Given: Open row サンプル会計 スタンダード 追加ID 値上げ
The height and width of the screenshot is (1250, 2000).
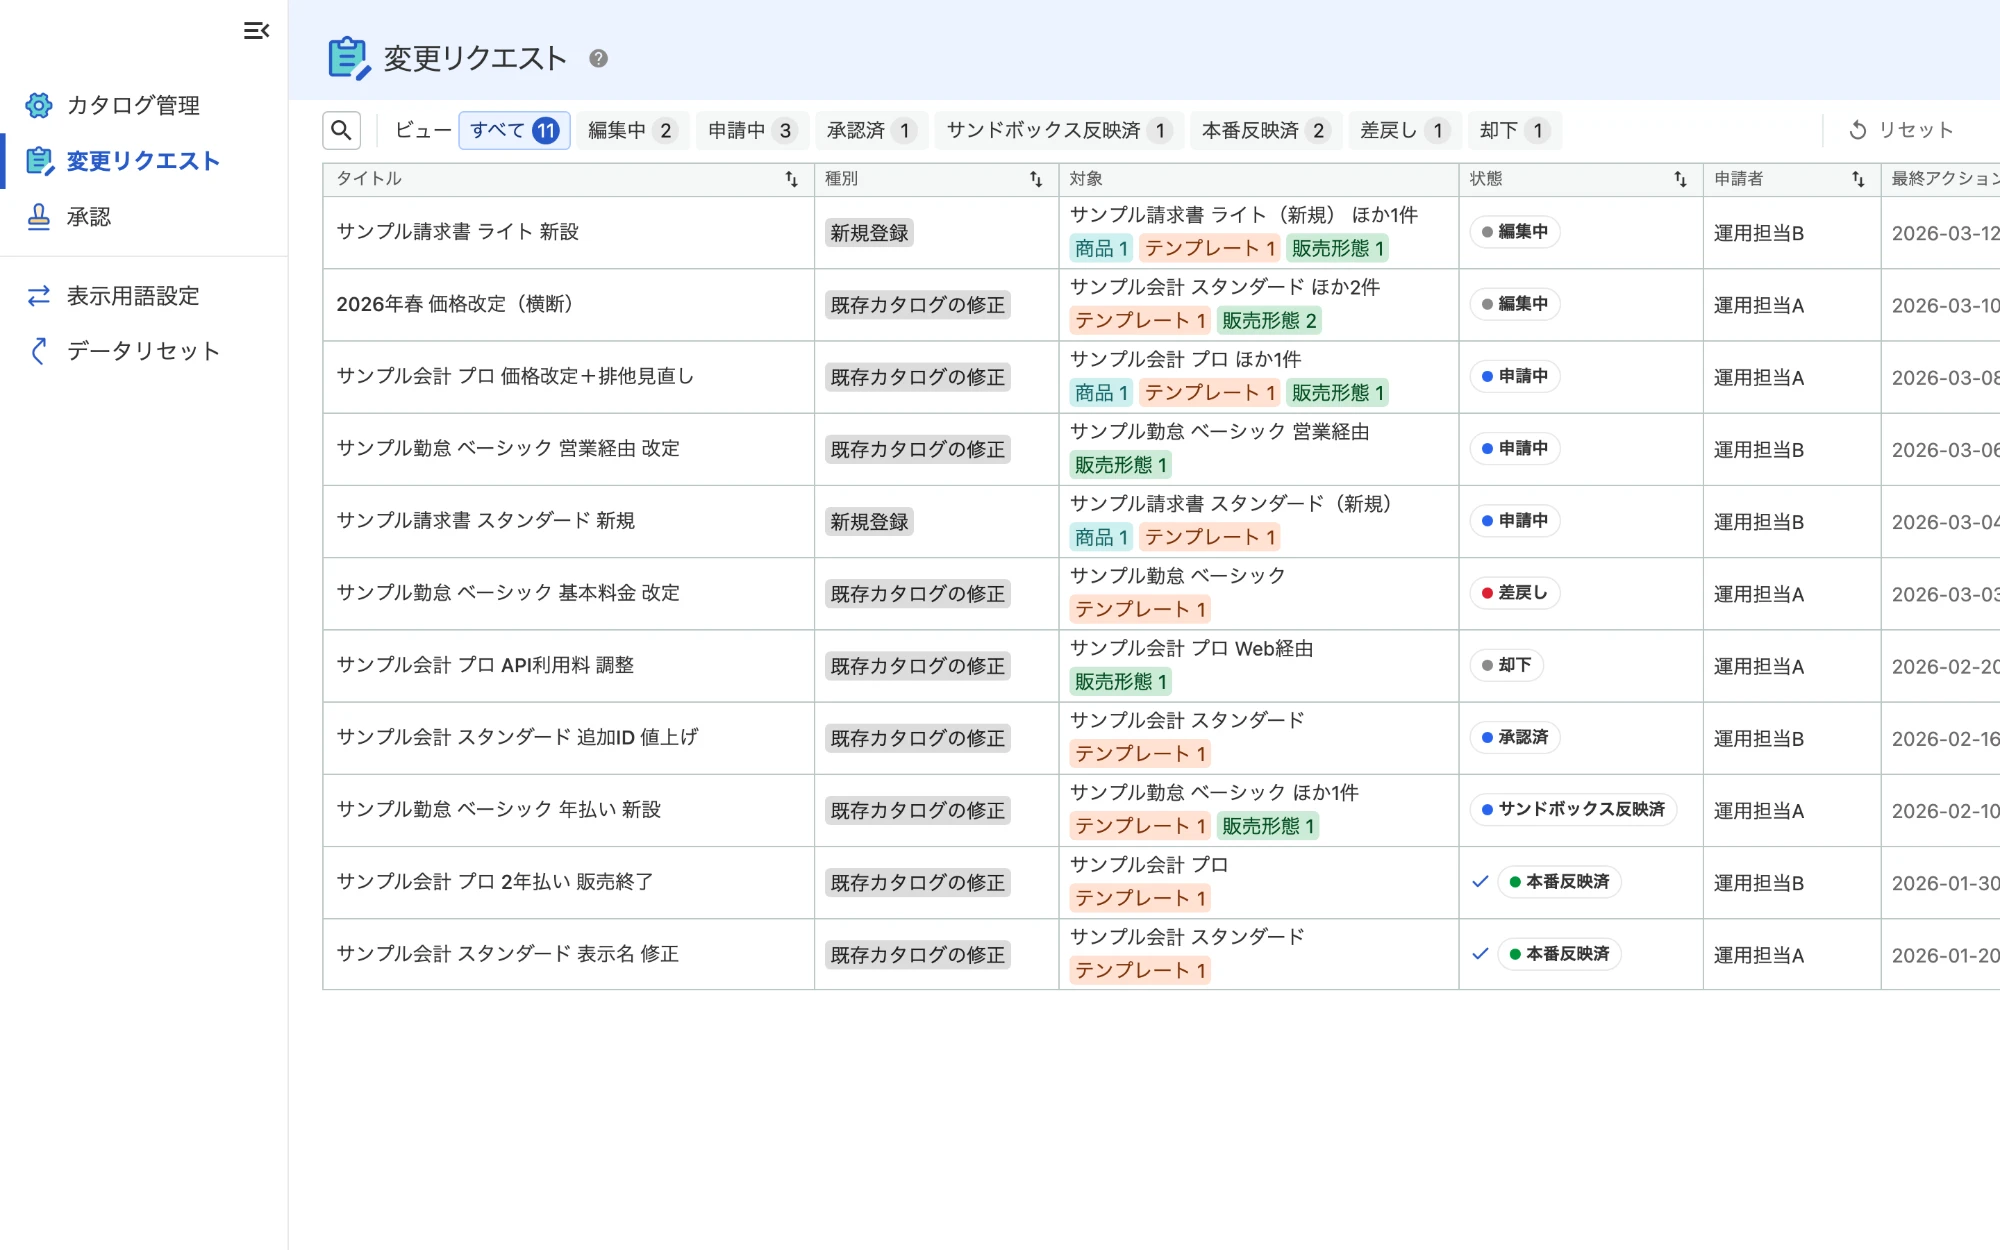Looking at the screenshot, I should coord(1161,738).
